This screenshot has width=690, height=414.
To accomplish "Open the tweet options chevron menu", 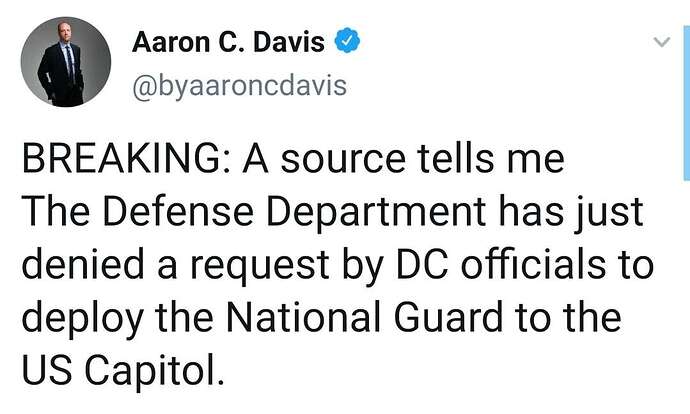I will (661, 42).
